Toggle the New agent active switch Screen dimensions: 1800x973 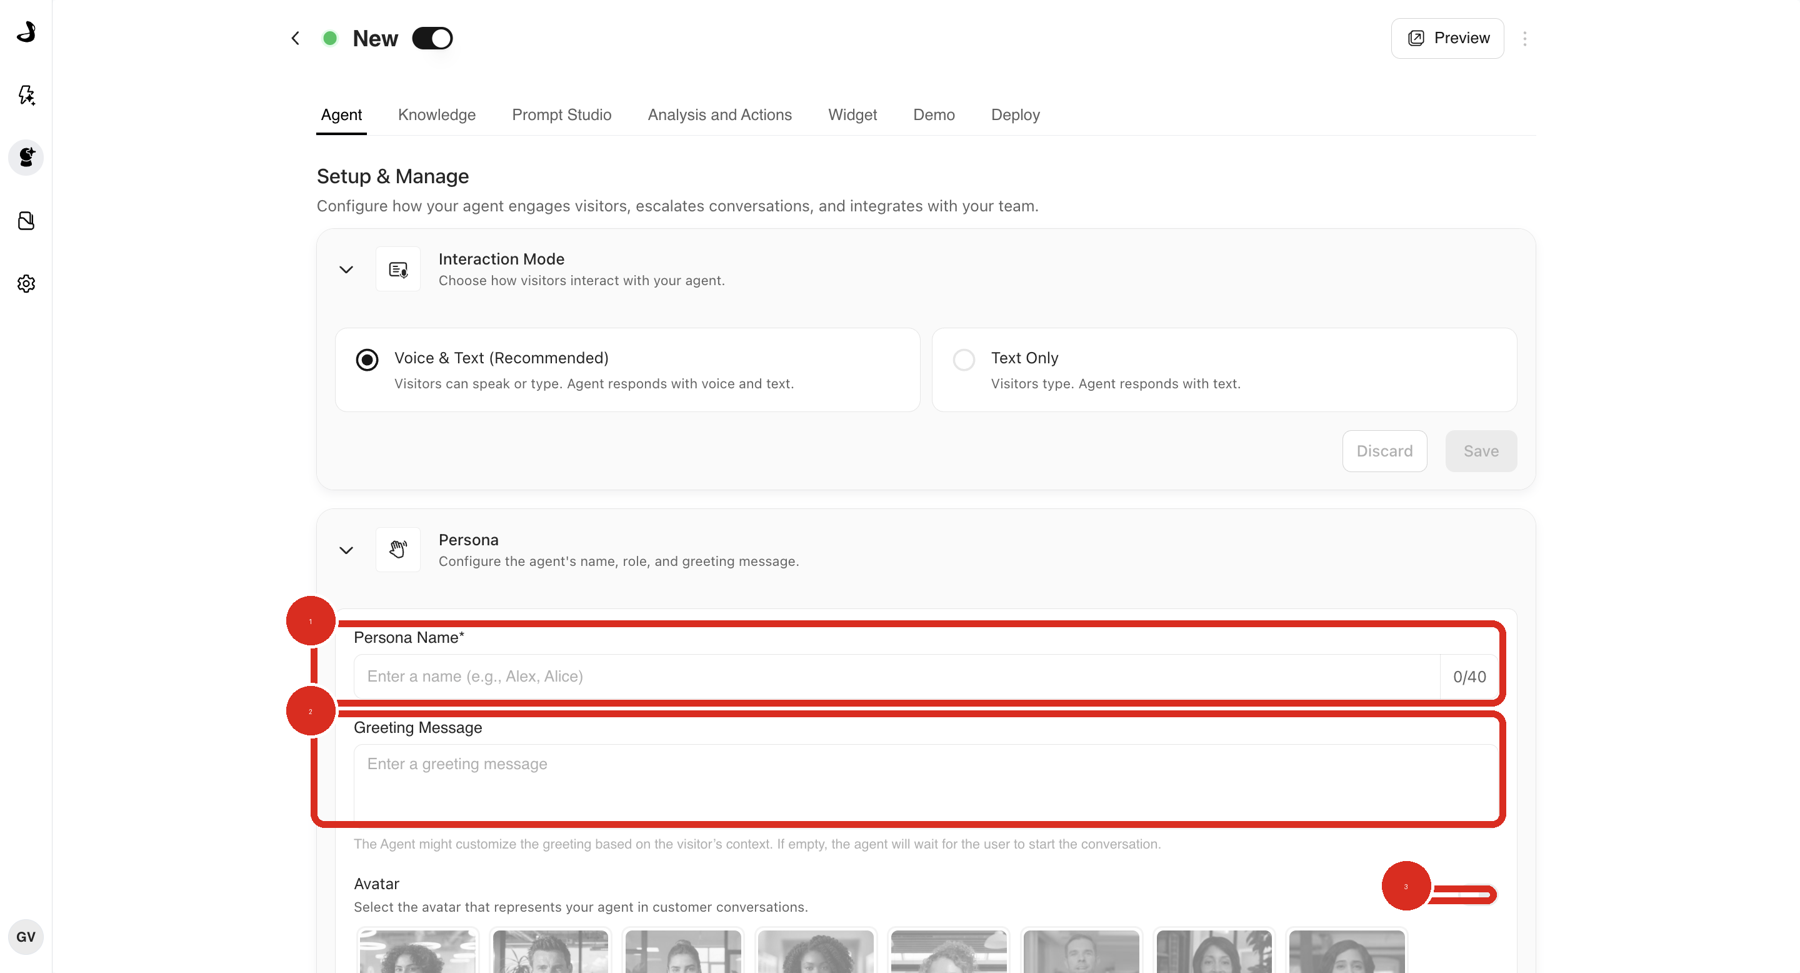tap(432, 38)
